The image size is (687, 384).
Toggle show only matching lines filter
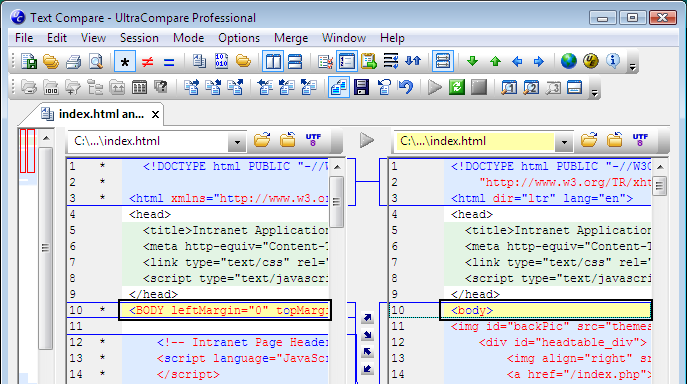169,62
